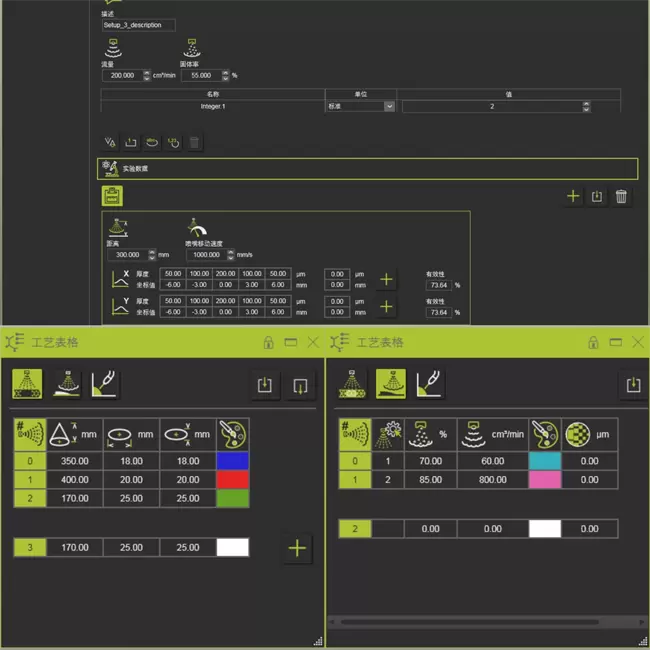Click plus button at end of X thickness row
650x650 pixels.
[386, 280]
